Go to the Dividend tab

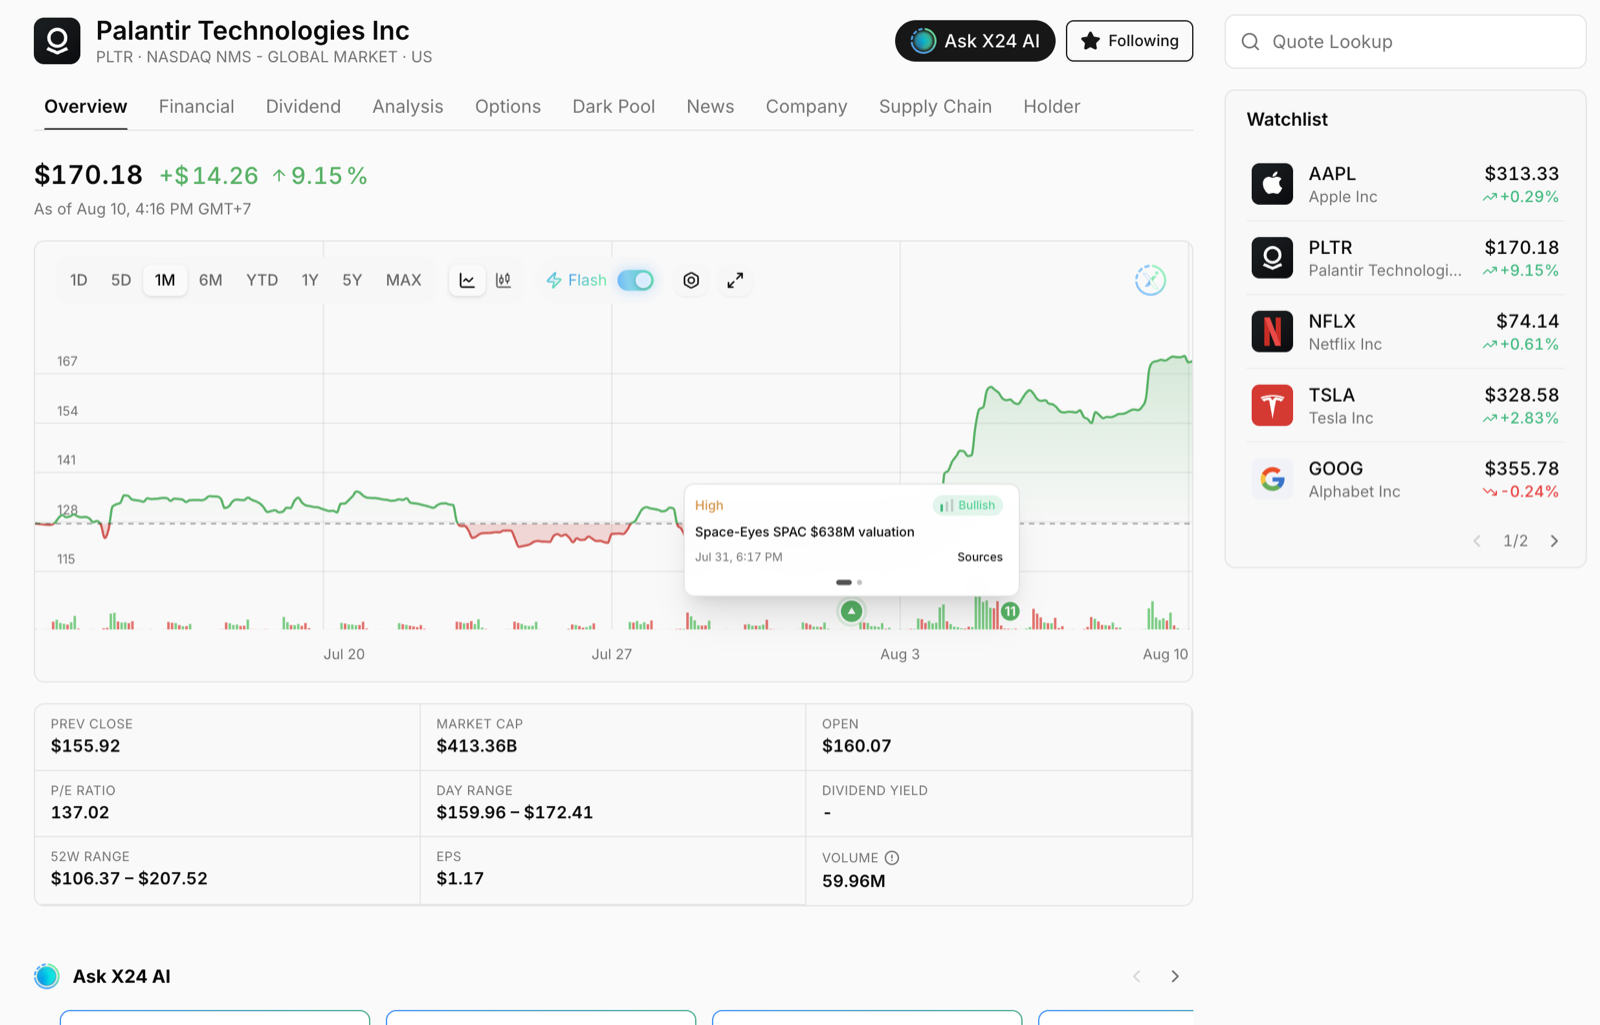point(303,107)
